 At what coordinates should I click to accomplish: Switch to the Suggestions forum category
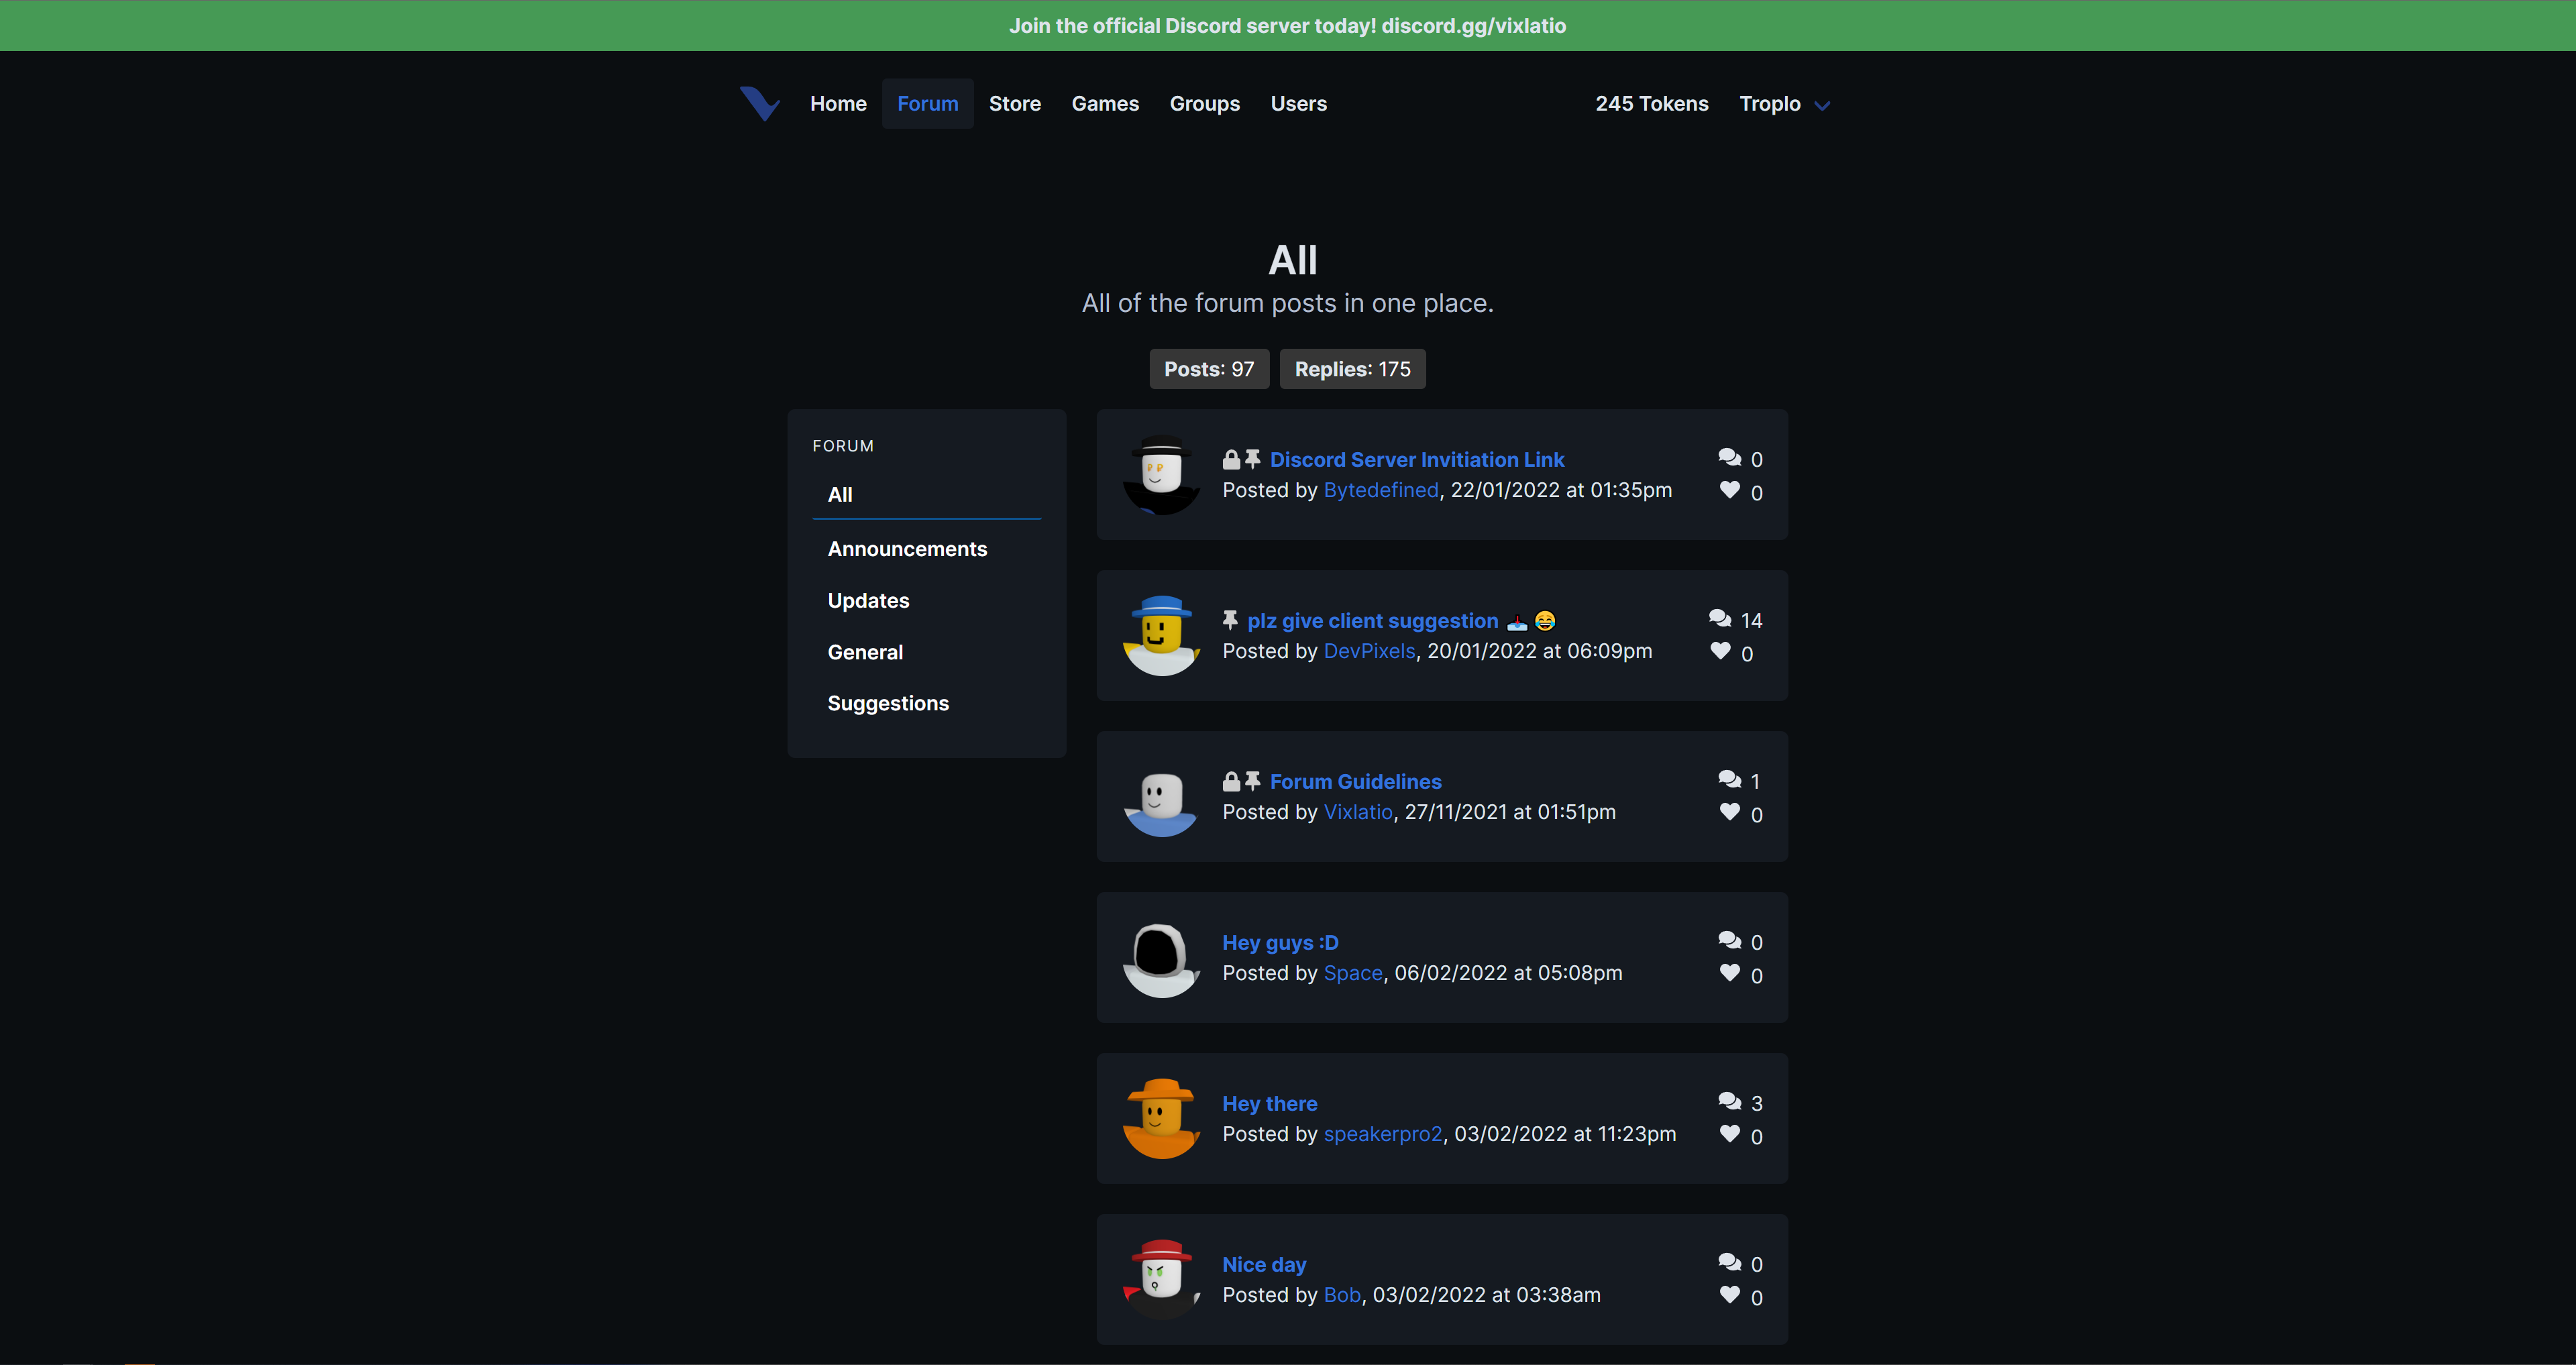pyautogui.click(x=888, y=703)
